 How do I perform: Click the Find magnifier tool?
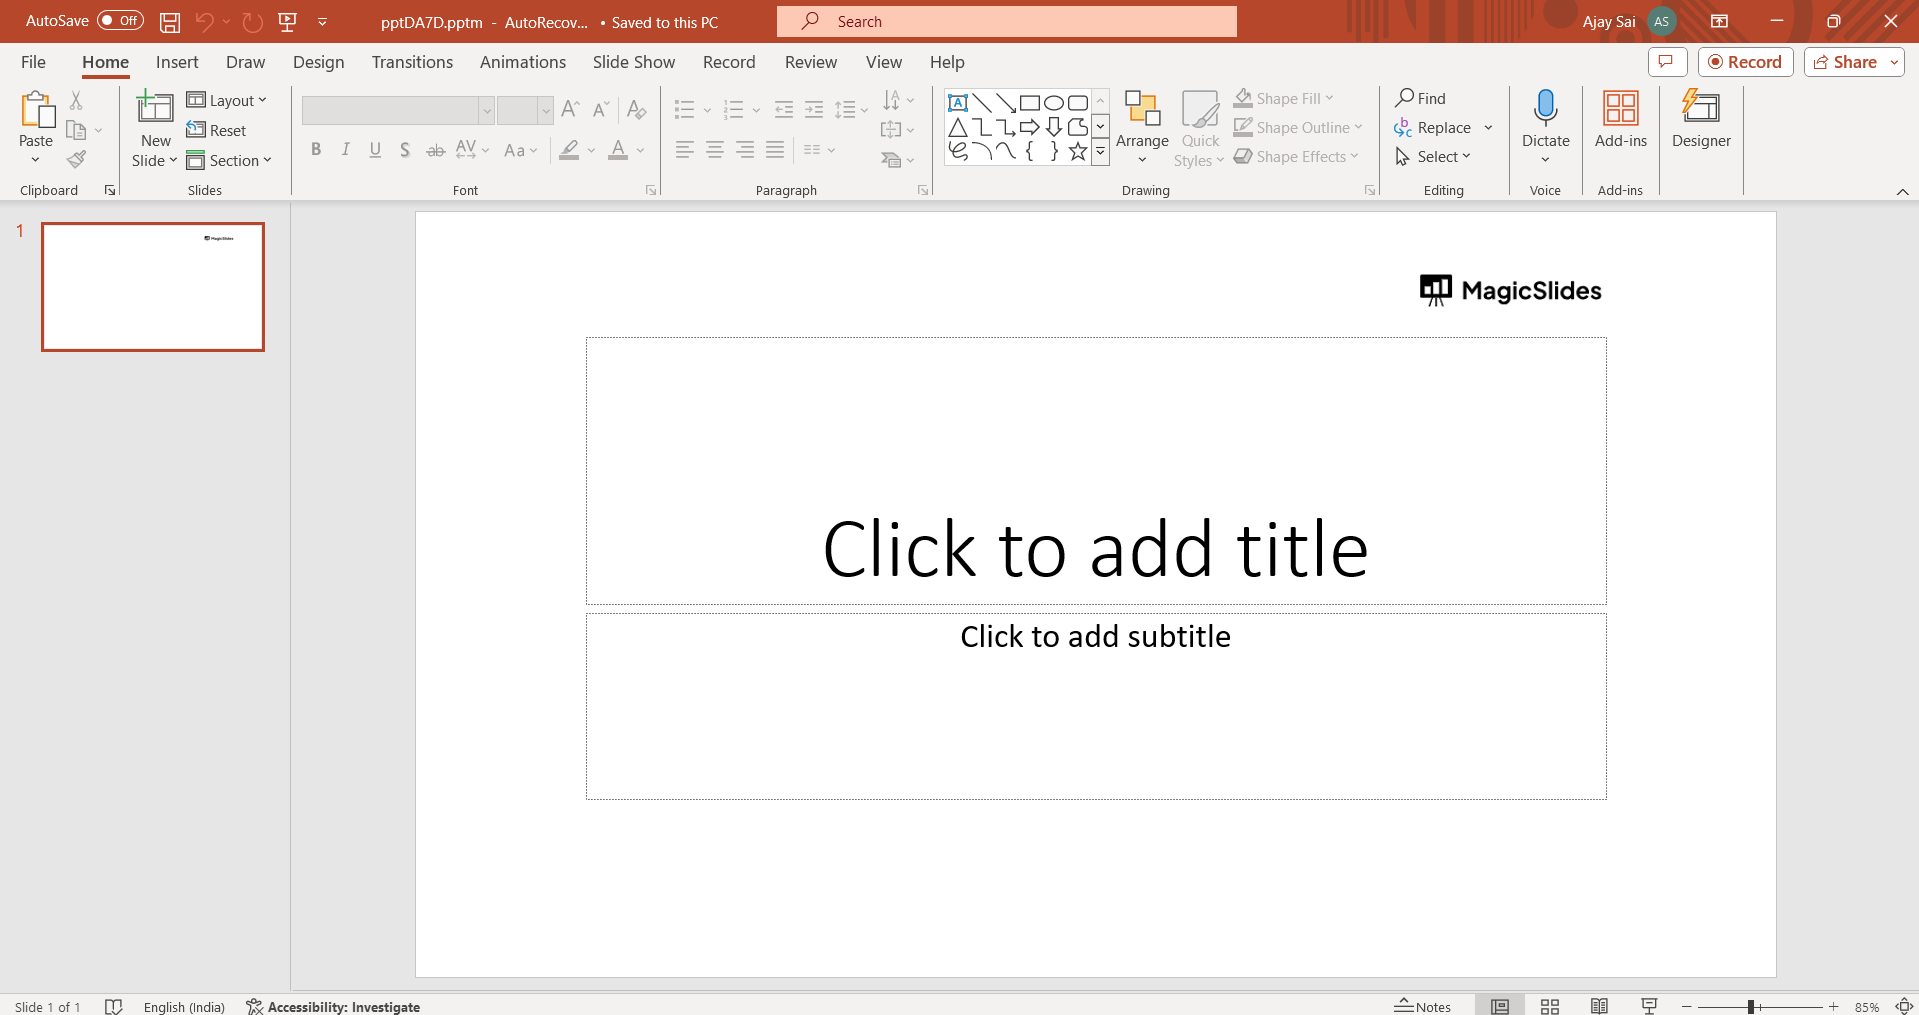pyautogui.click(x=1420, y=98)
